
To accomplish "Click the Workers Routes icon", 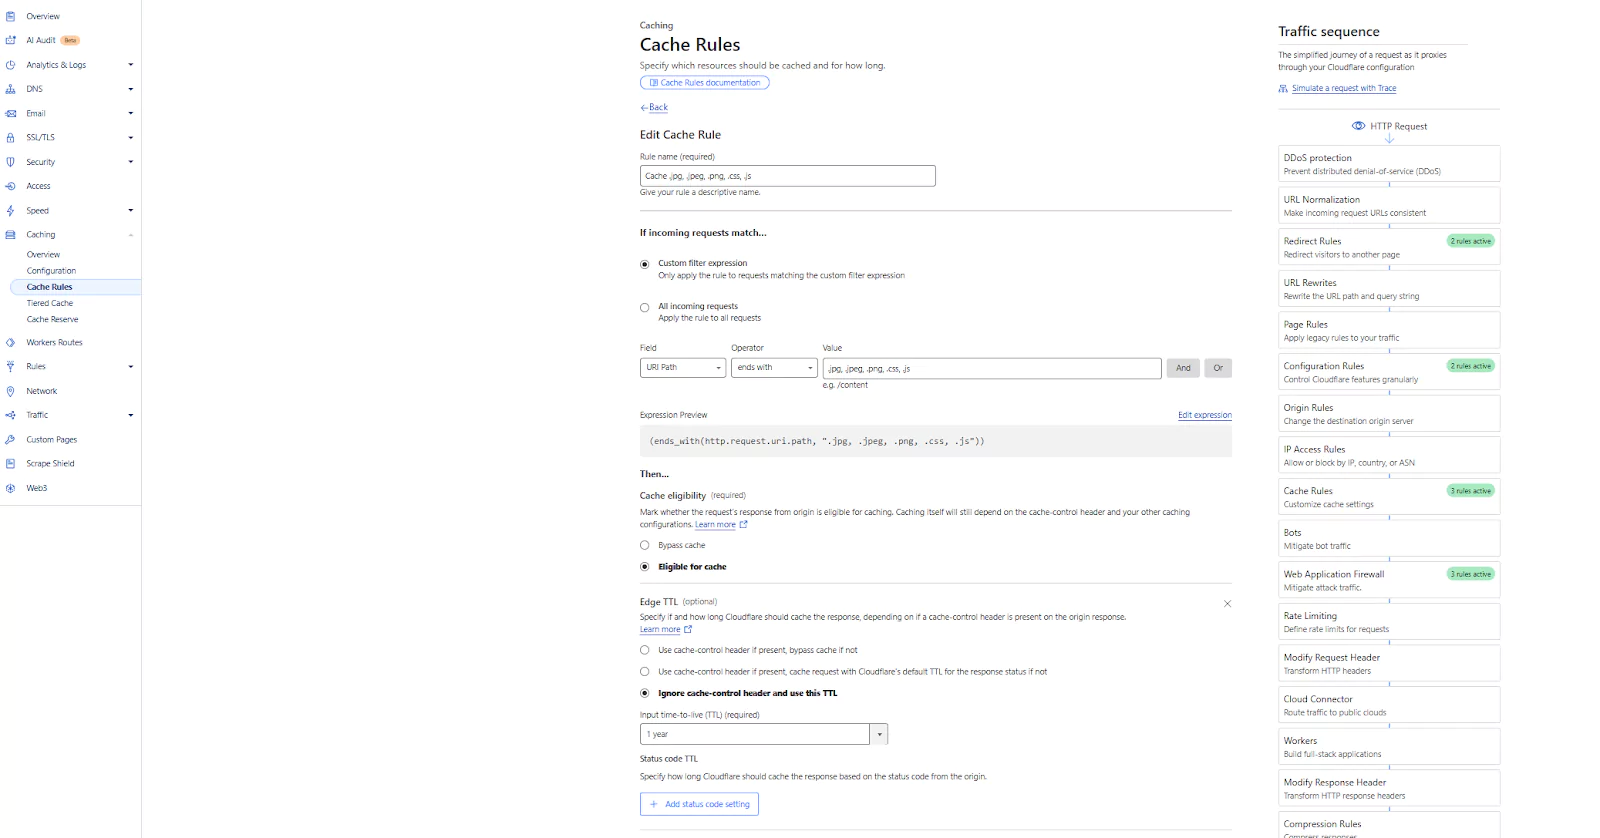I will [10, 342].
